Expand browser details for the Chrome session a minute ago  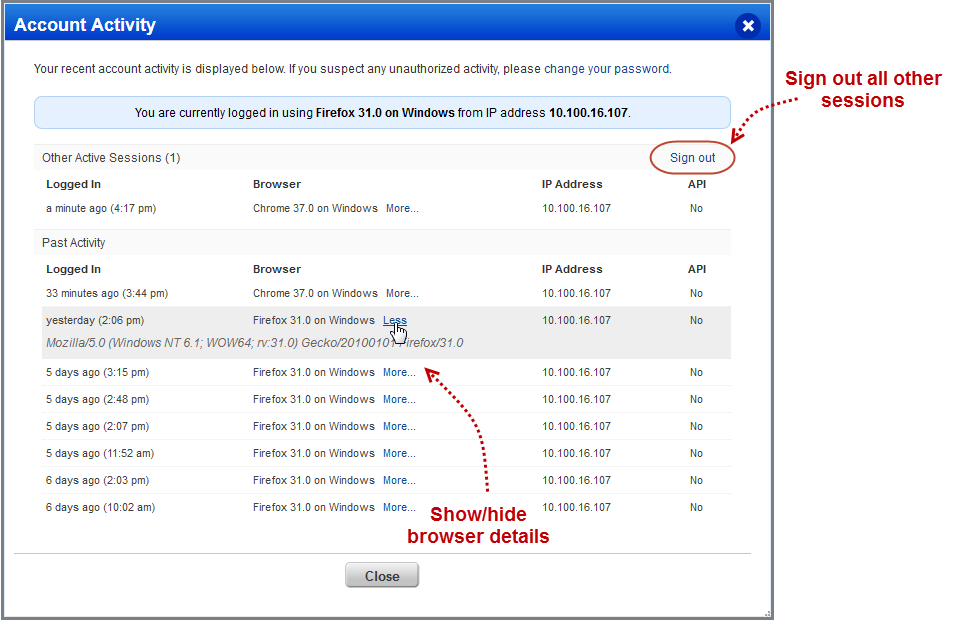coord(401,208)
